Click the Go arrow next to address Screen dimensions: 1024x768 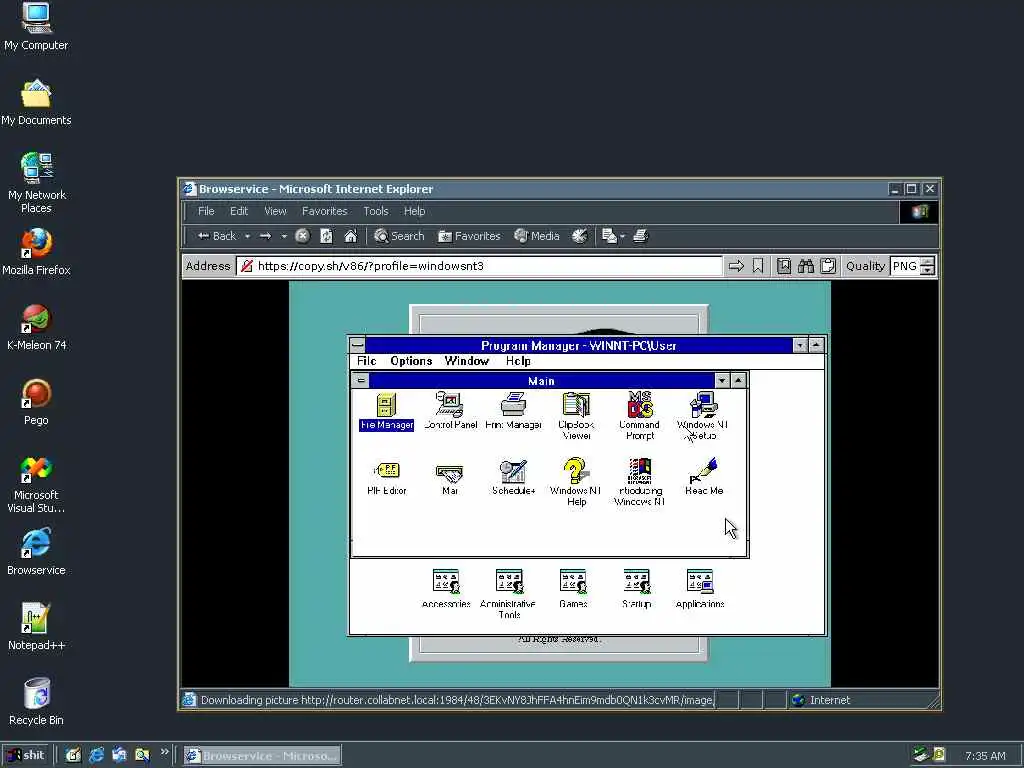[x=736, y=266]
